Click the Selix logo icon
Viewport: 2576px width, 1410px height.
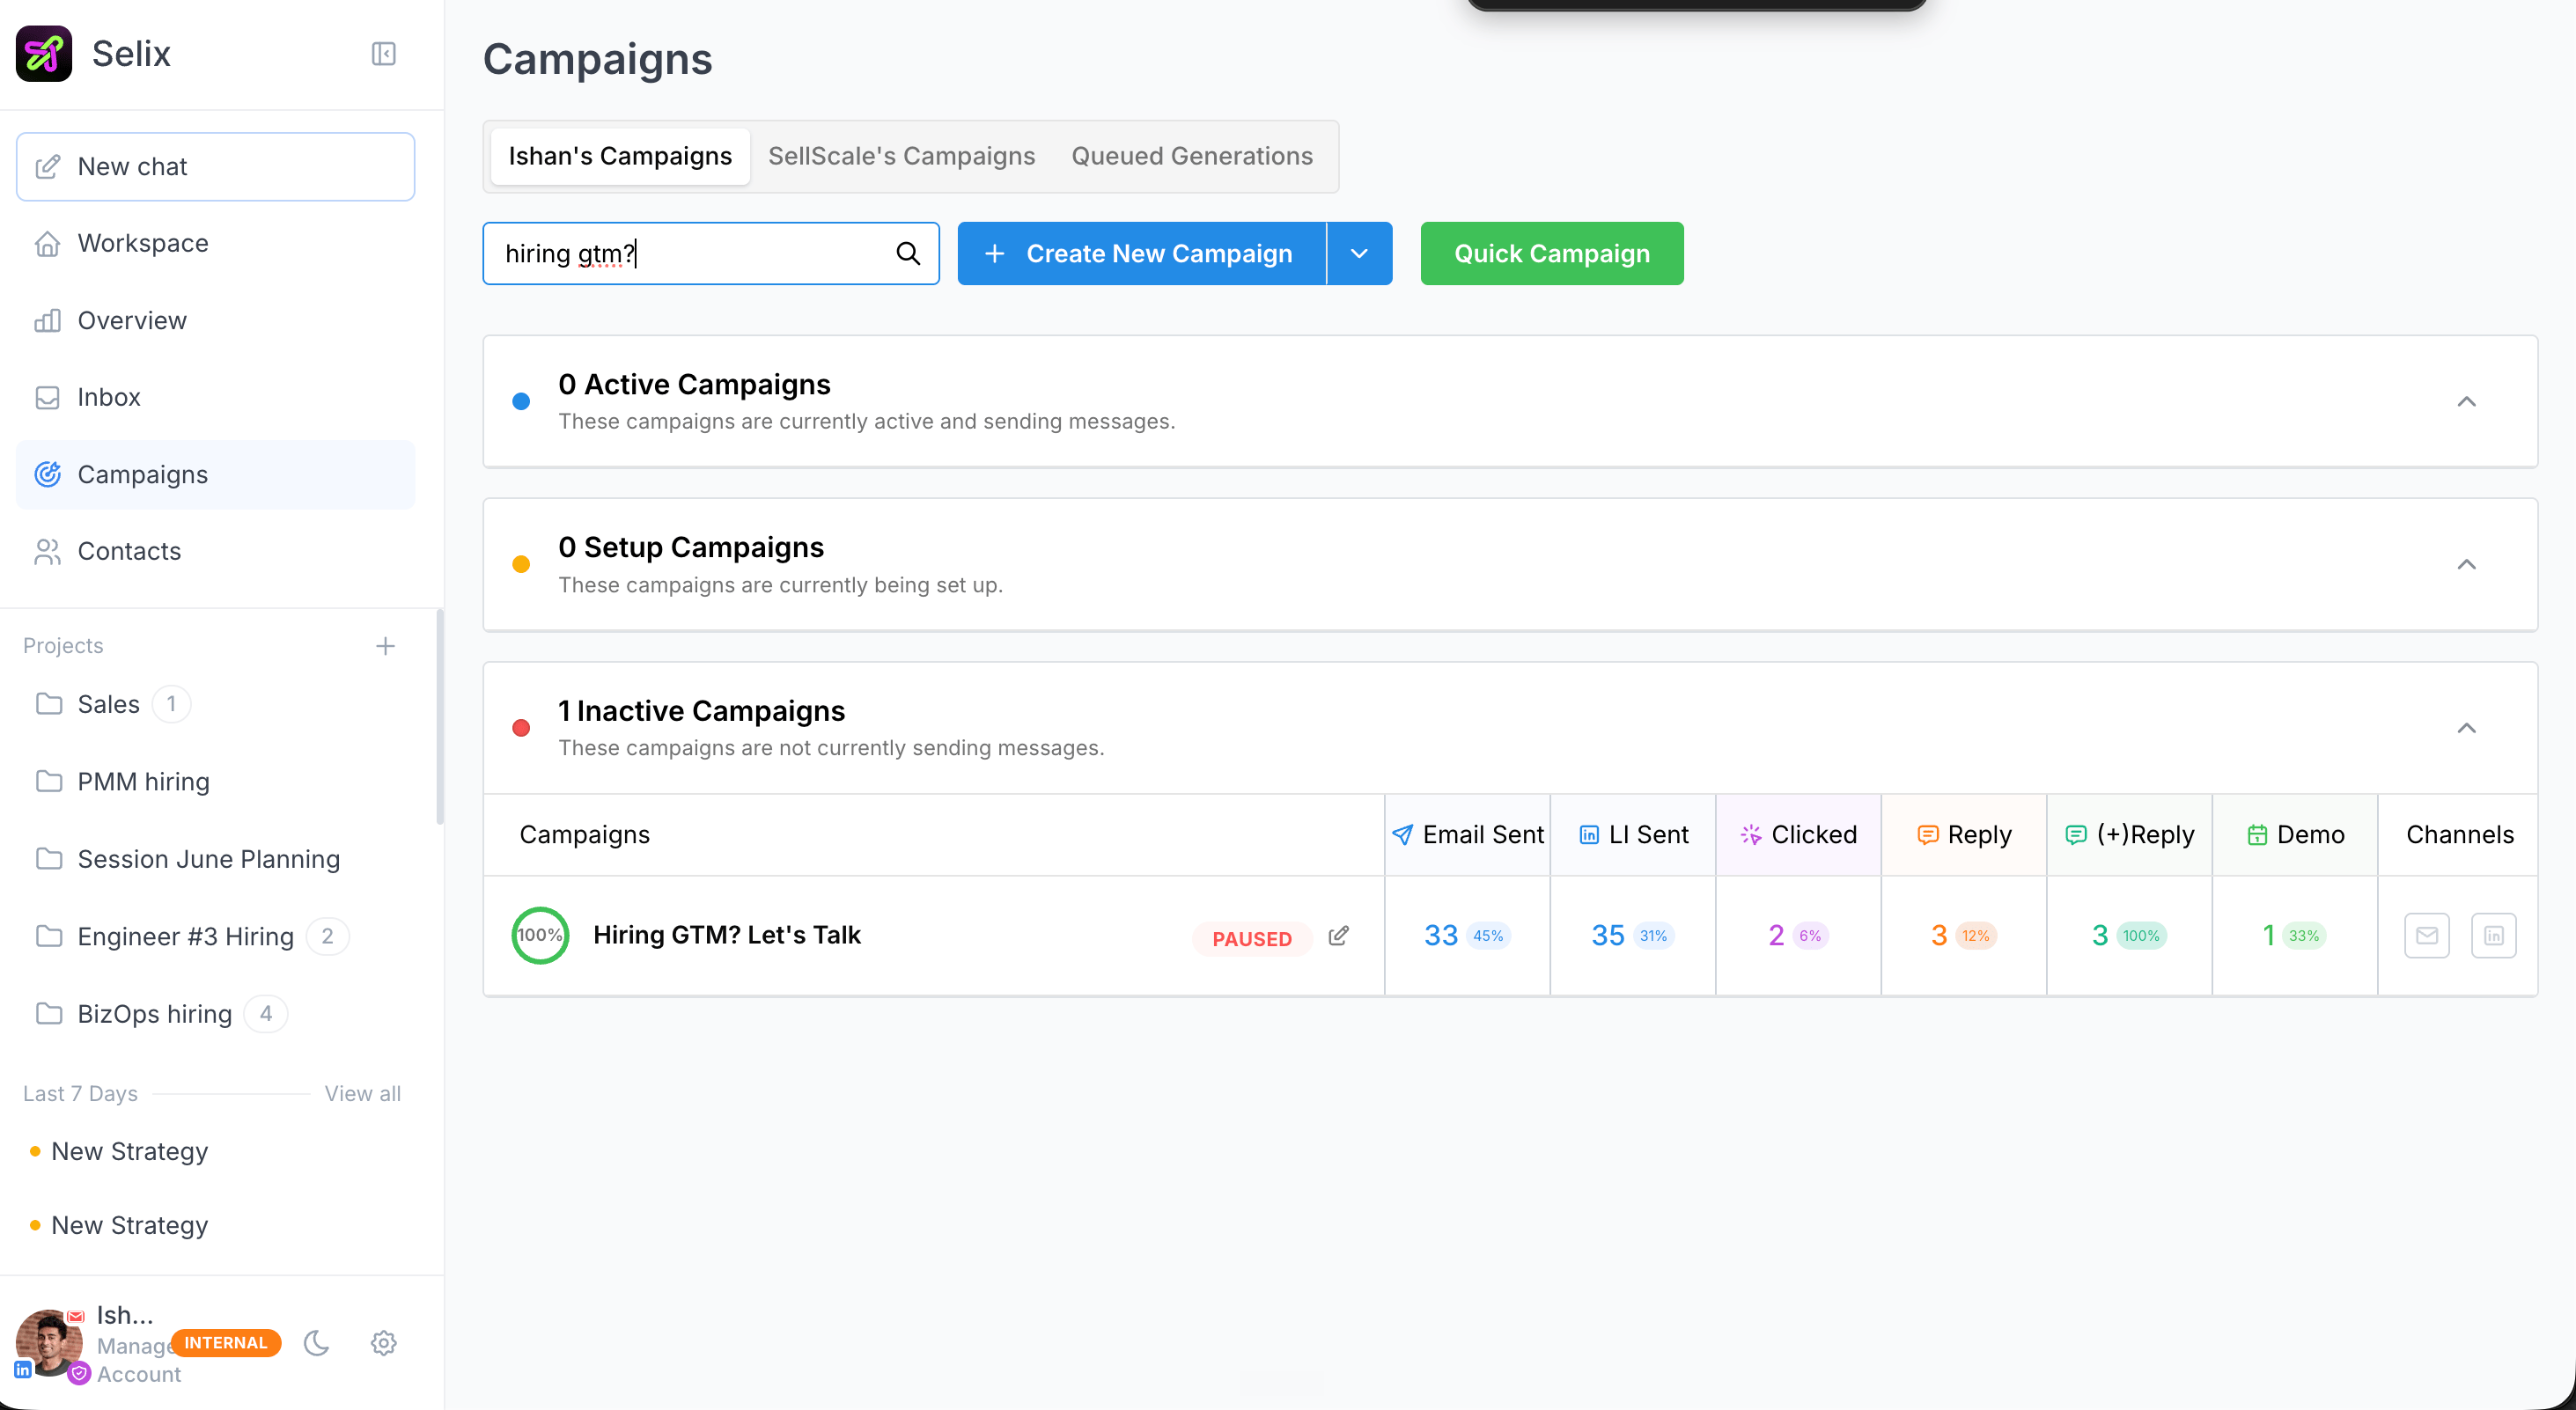(x=44, y=53)
